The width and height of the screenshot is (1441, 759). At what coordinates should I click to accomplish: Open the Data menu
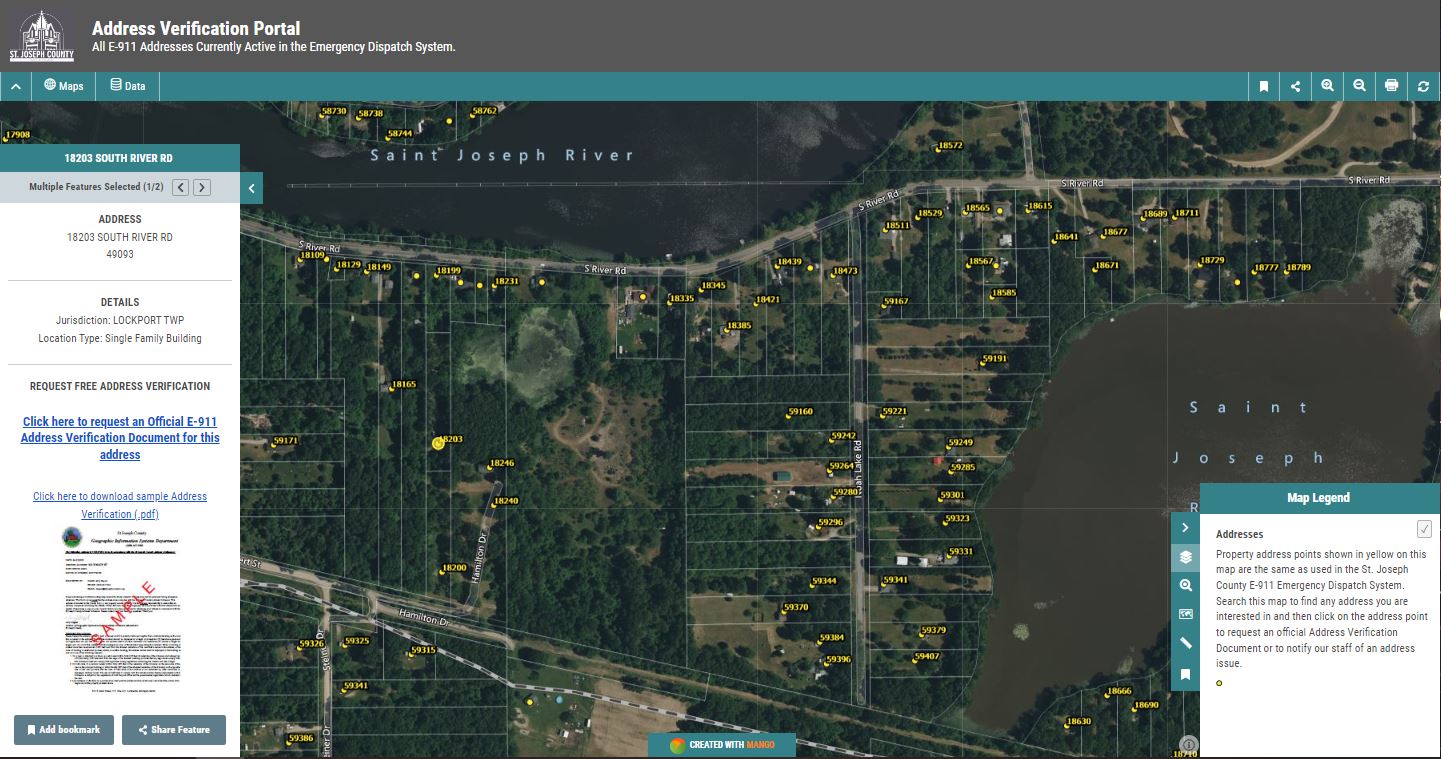tap(128, 86)
